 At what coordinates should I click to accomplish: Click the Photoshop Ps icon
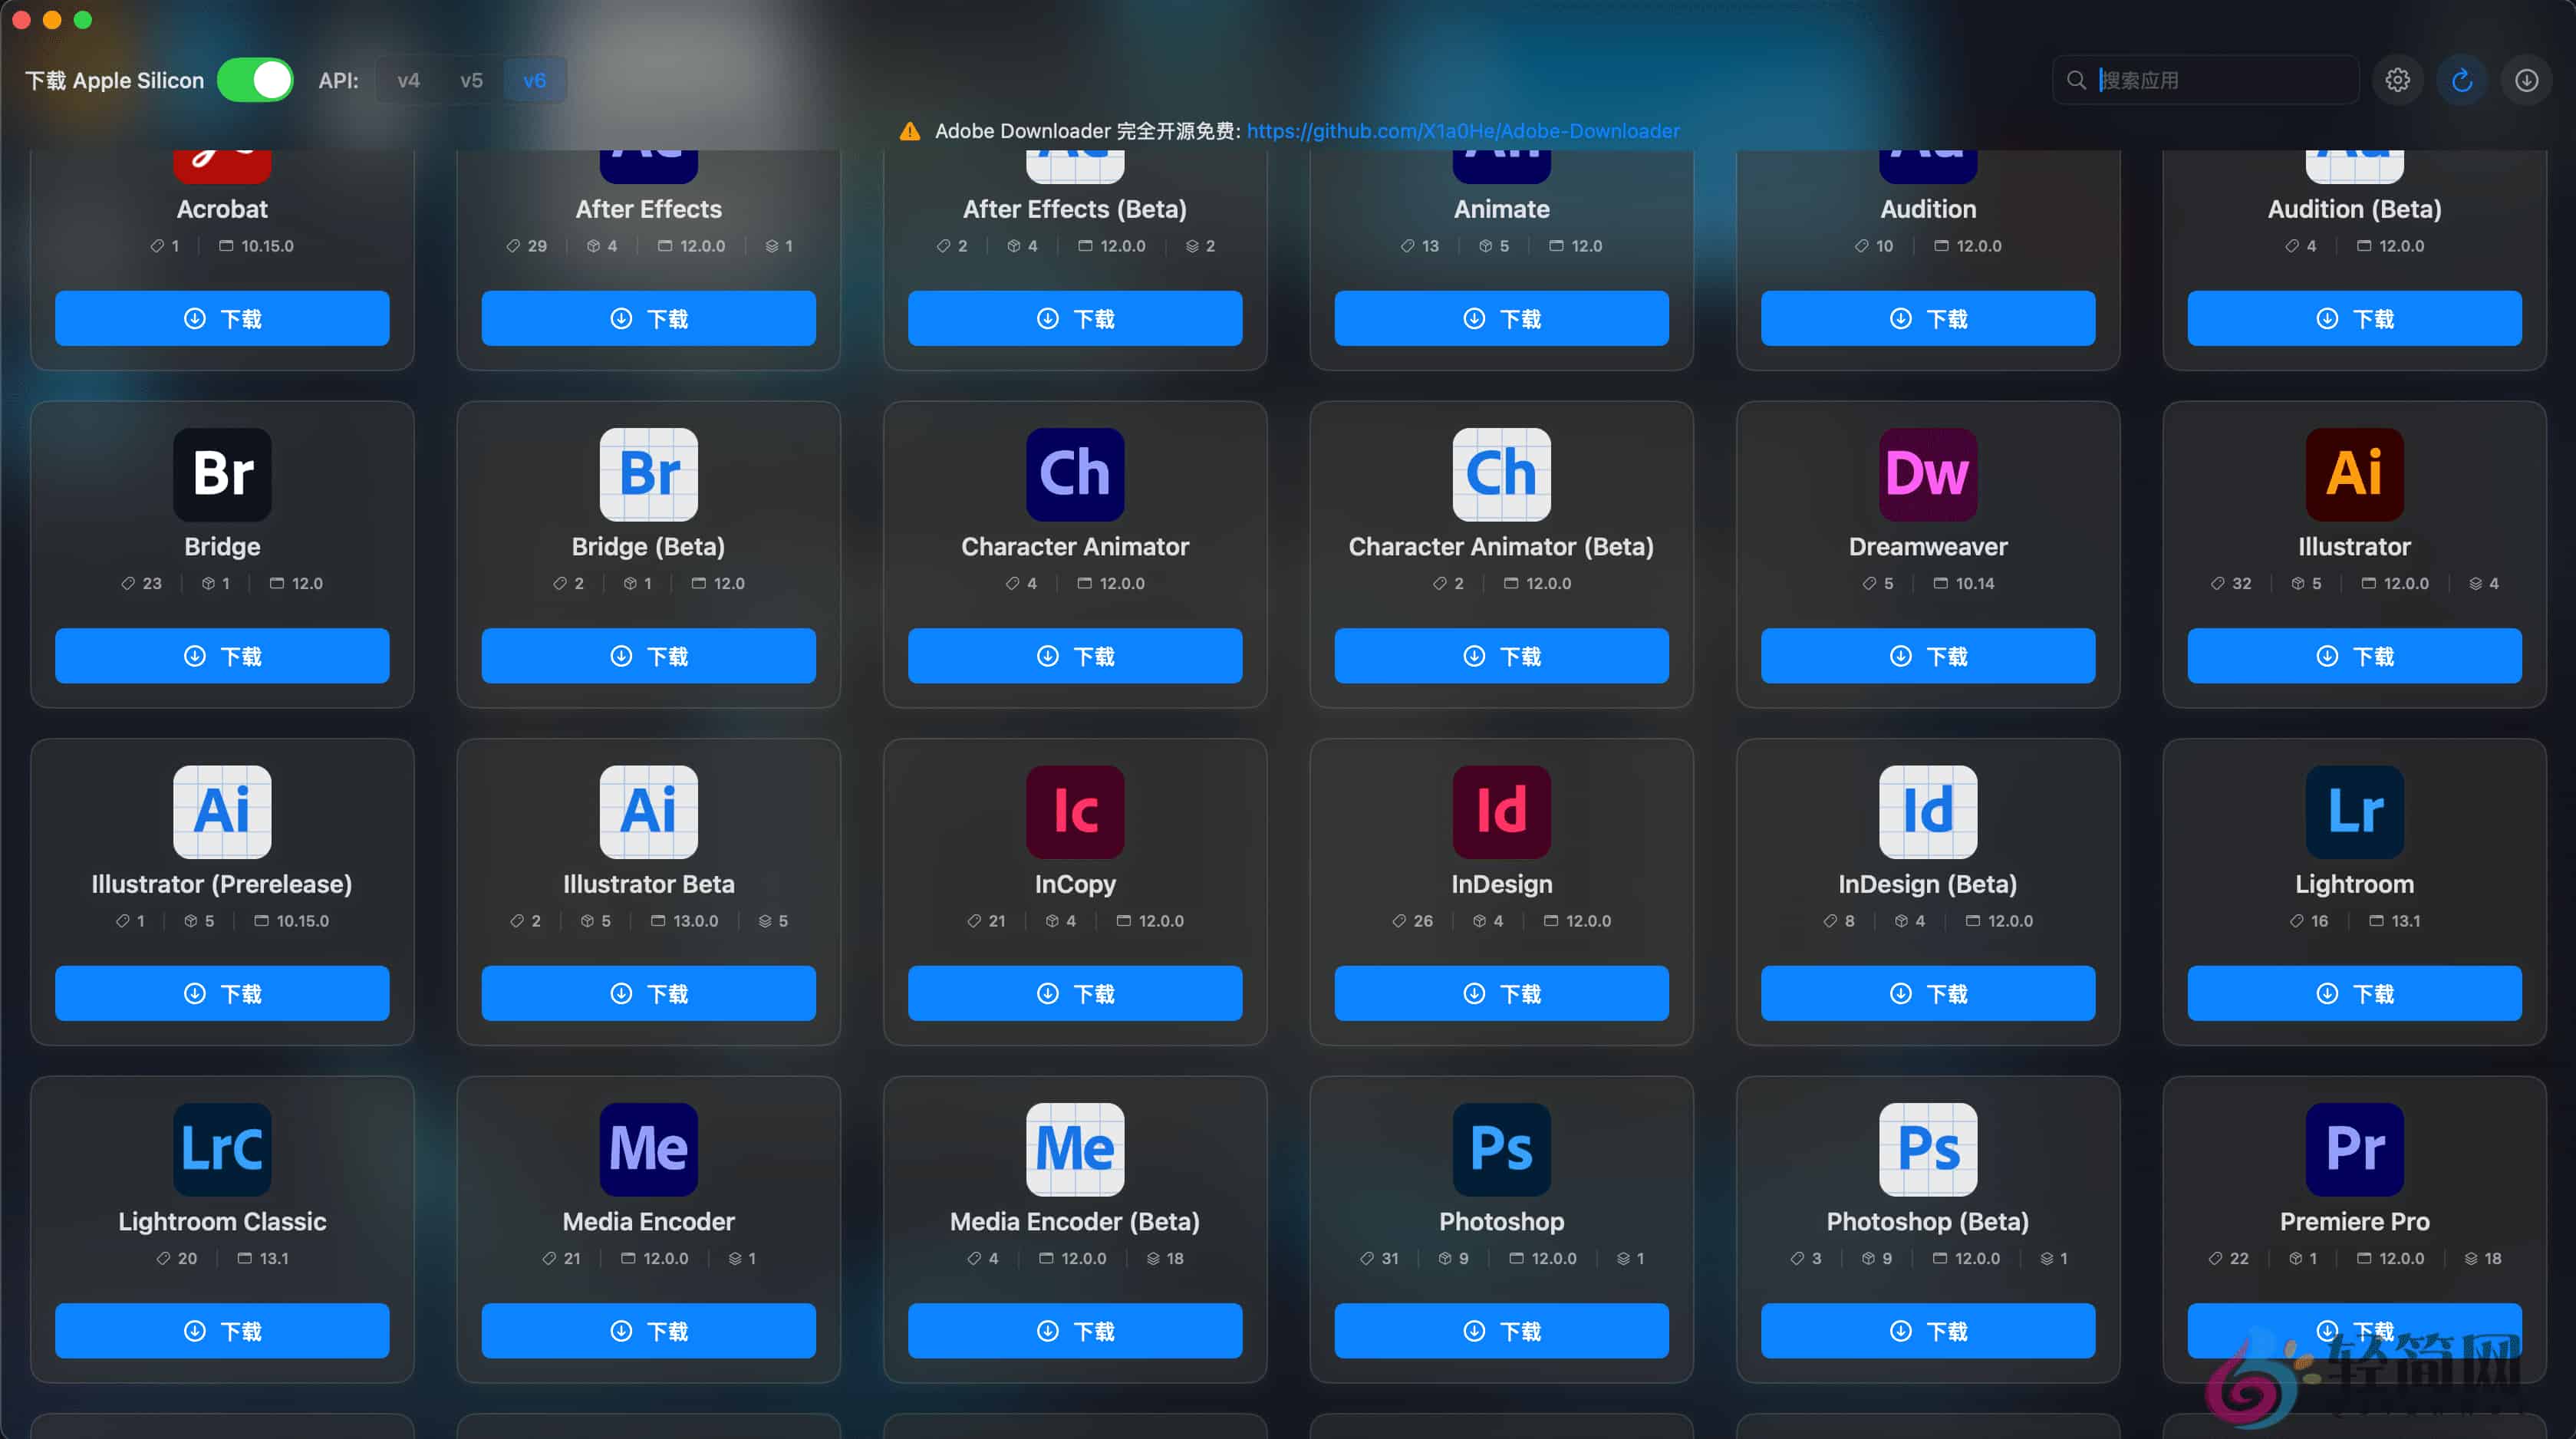pos(1500,1150)
